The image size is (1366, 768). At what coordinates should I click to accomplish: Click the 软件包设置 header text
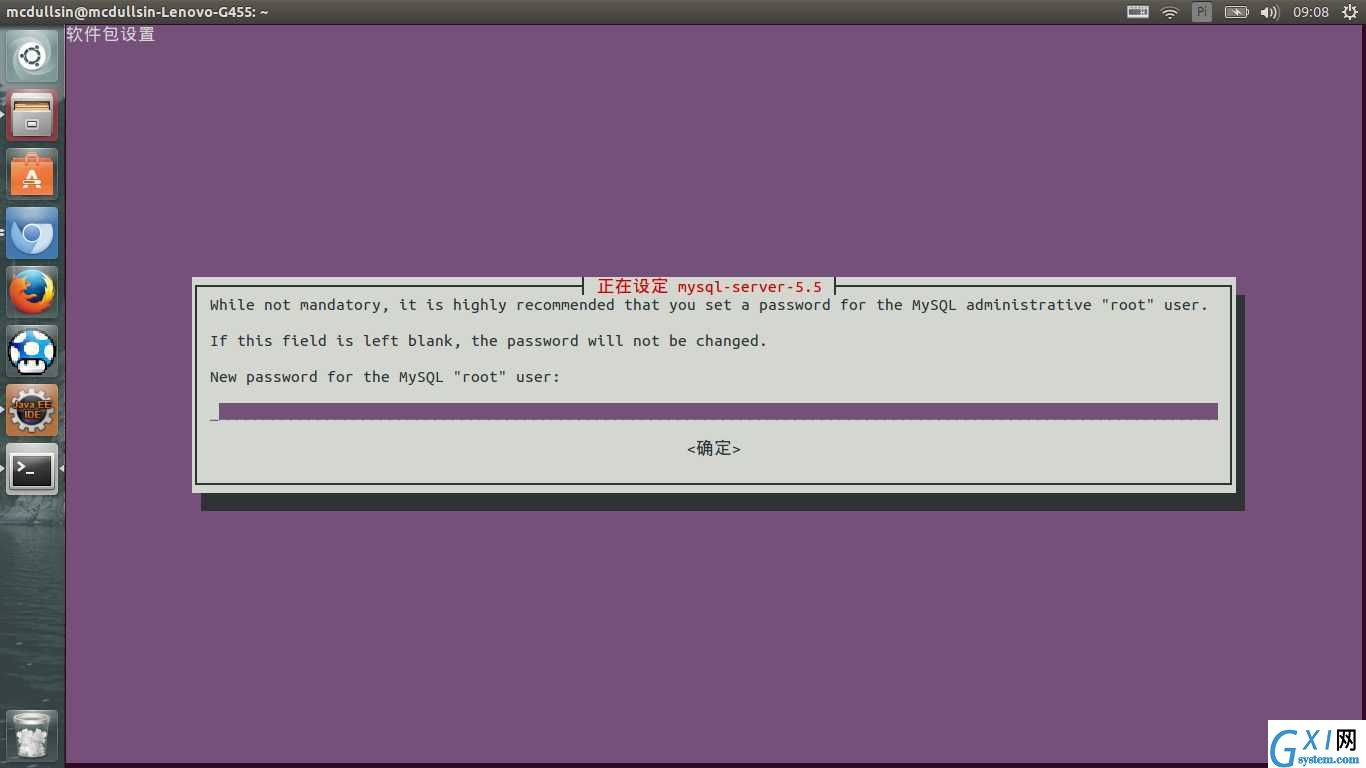point(111,34)
